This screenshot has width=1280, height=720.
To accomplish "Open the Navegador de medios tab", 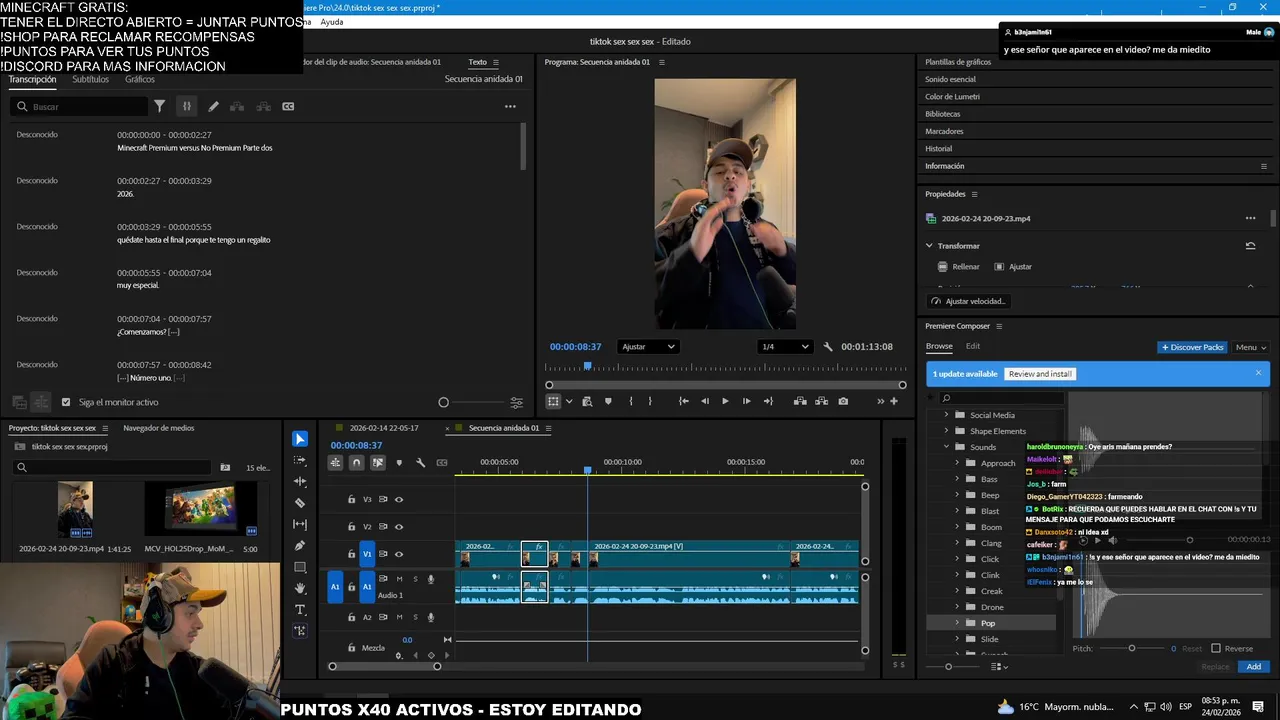I will pyautogui.click(x=158, y=428).
